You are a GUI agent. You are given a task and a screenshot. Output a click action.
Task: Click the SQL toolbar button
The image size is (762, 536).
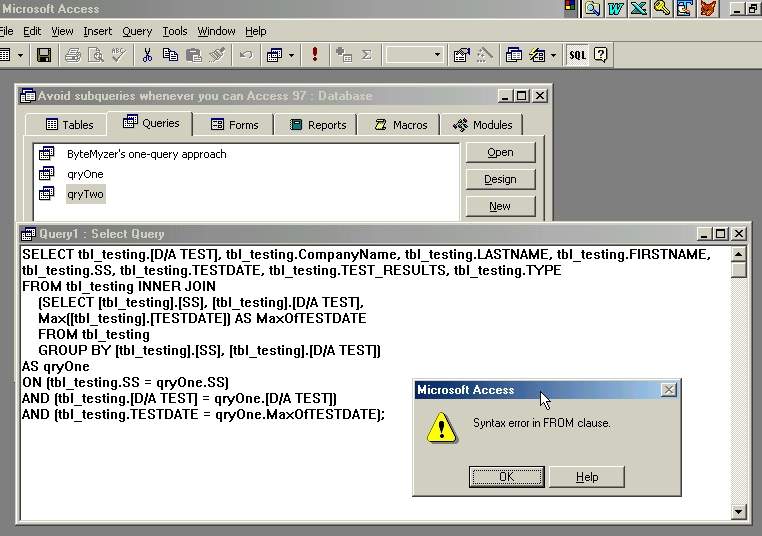point(577,55)
